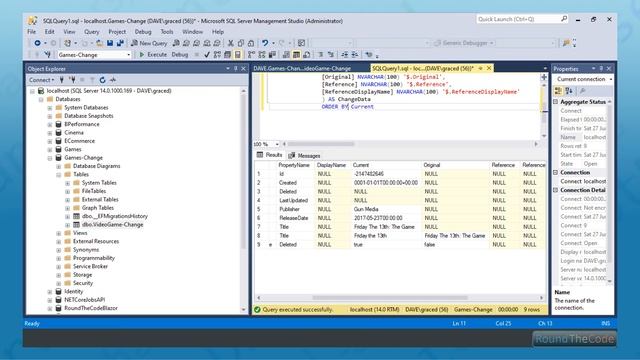Expand the Programmability folder
640x360 pixels.
pyautogui.click(x=59, y=258)
